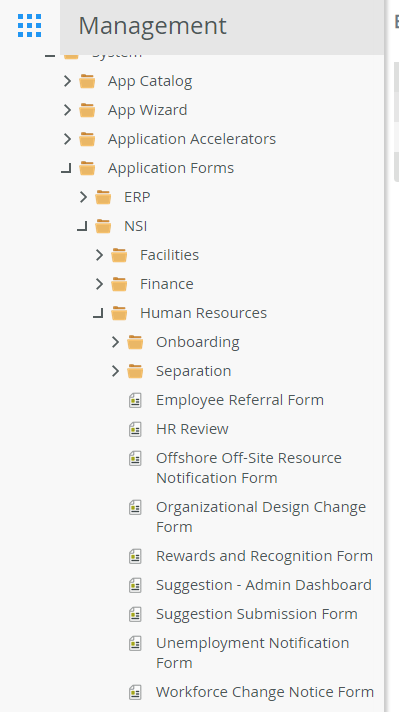This screenshot has height=712, width=399.
Task: Expand the Onboarding node
Action: tap(115, 342)
